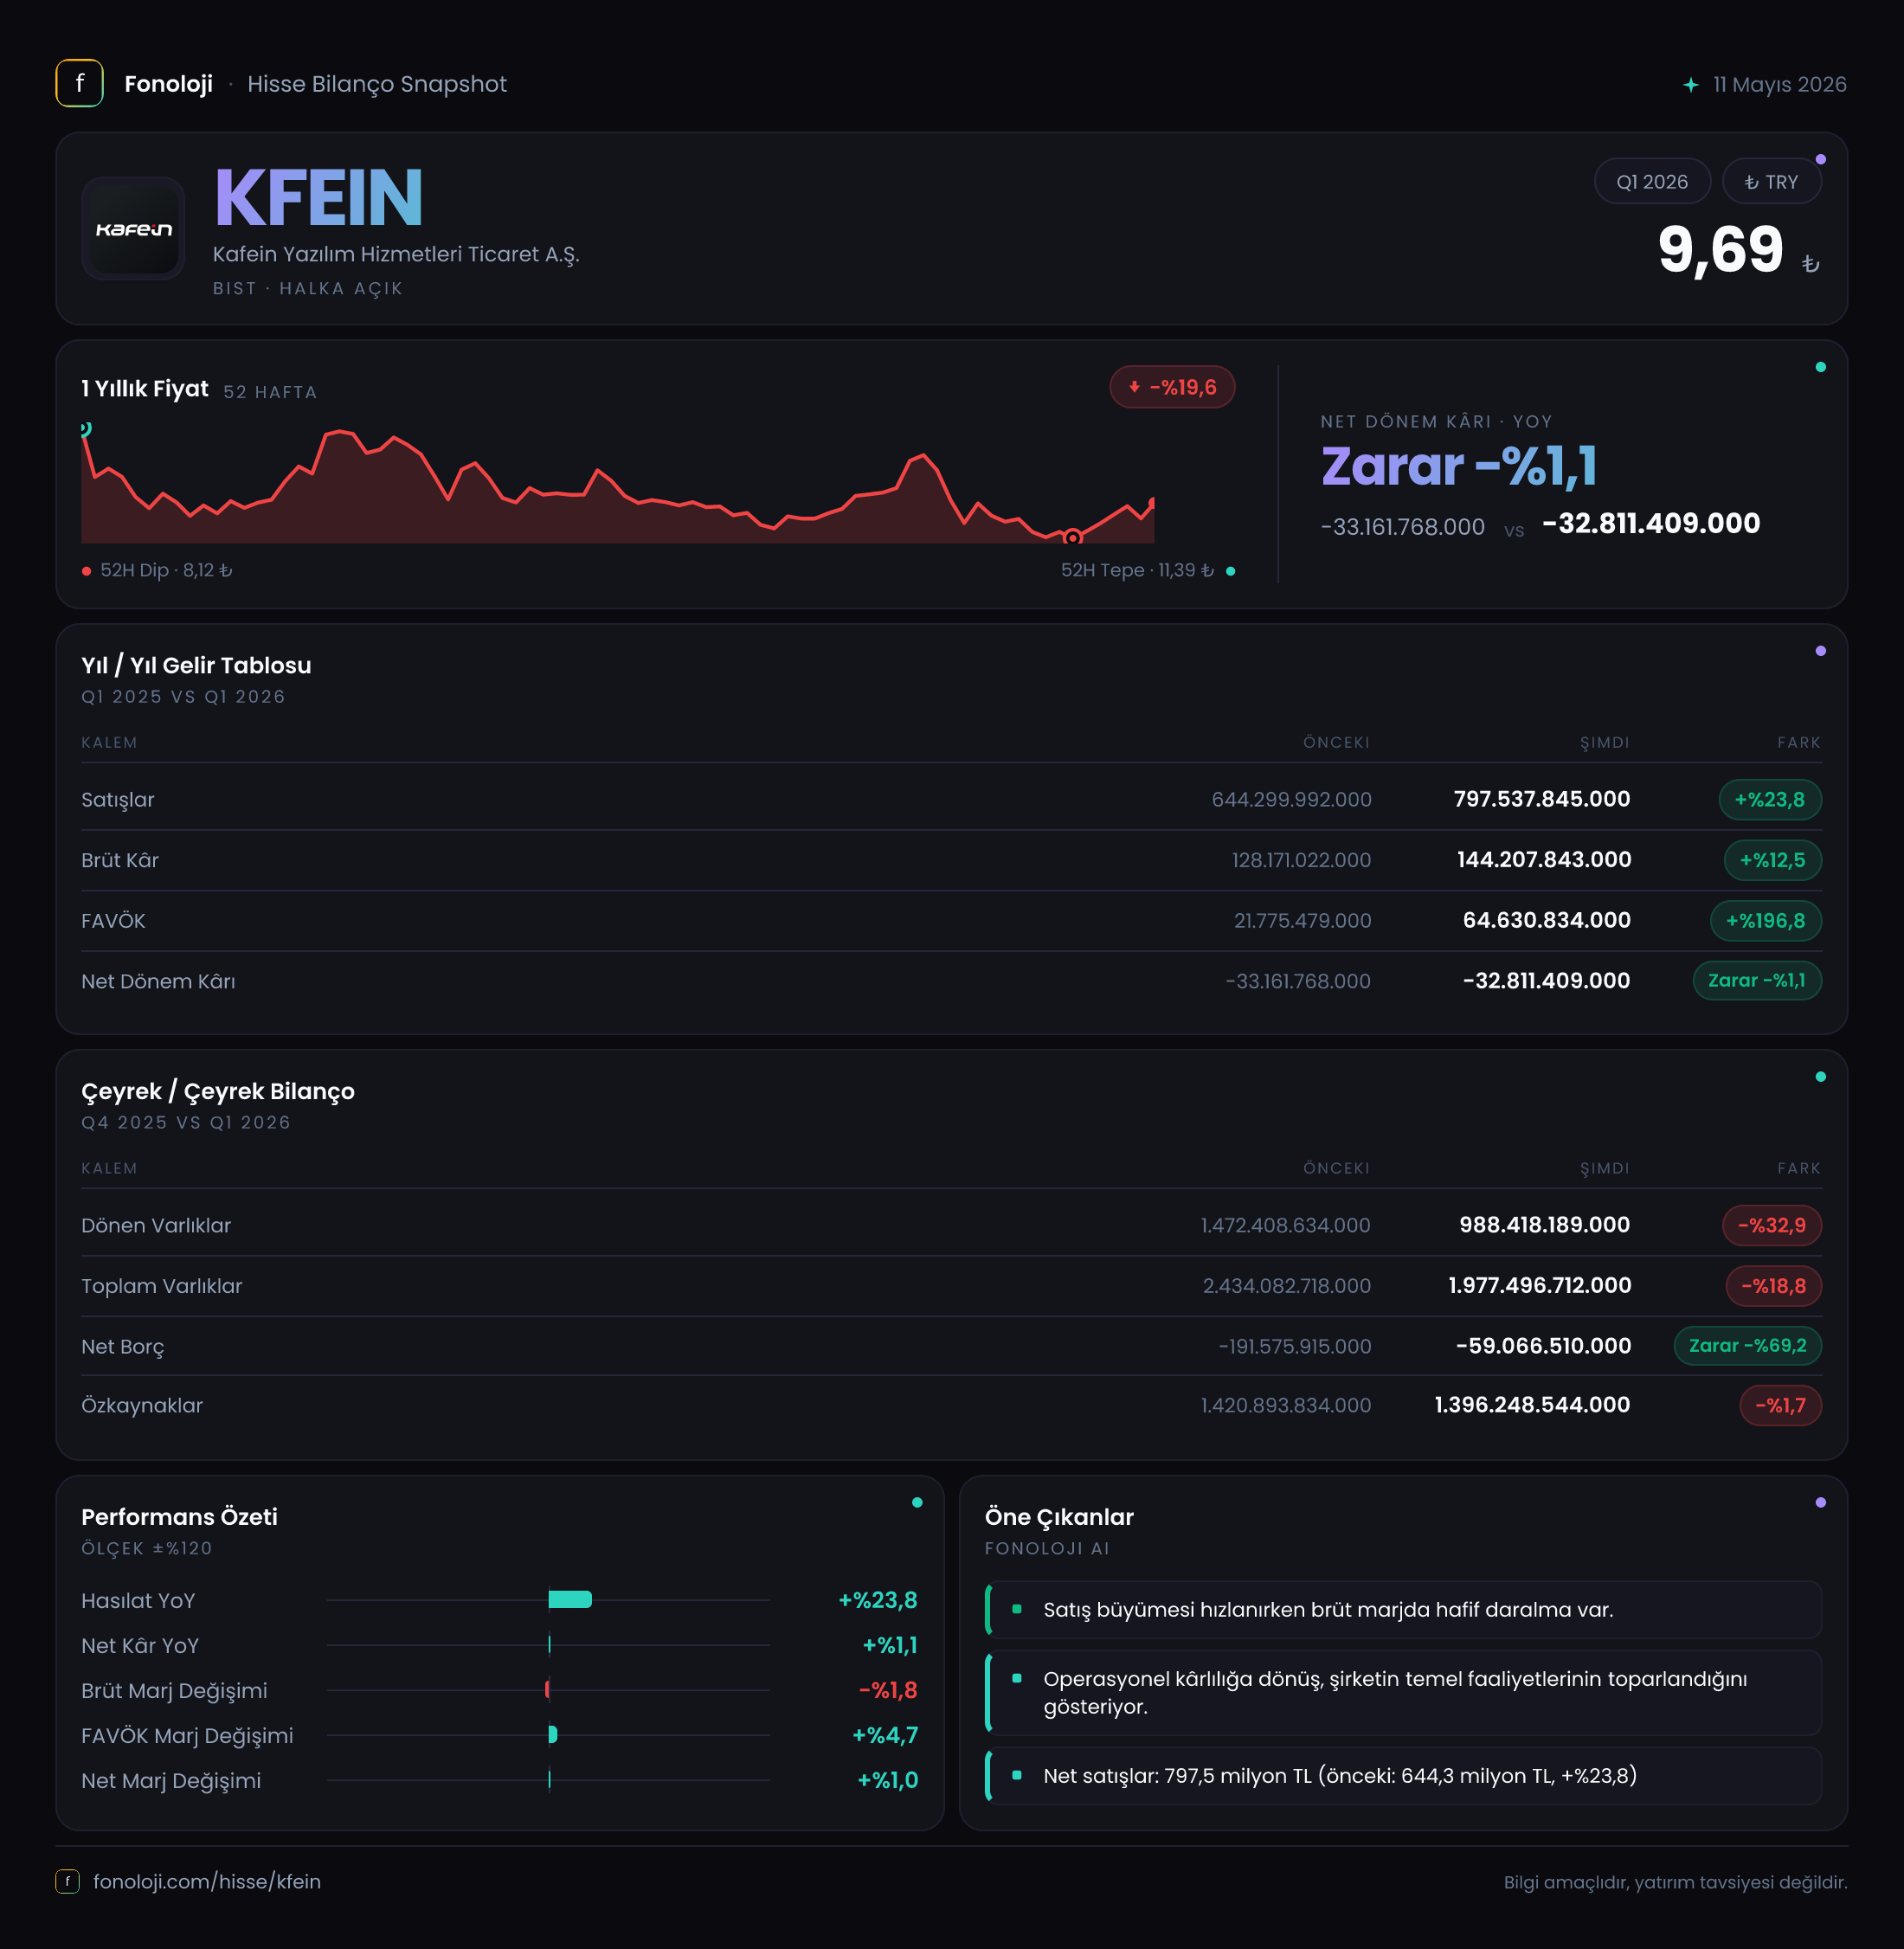Viewport: 1904px width, 1949px height.
Task: Click the Brüt Kâr value 144.207.843.000
Action: [1544, 860]
